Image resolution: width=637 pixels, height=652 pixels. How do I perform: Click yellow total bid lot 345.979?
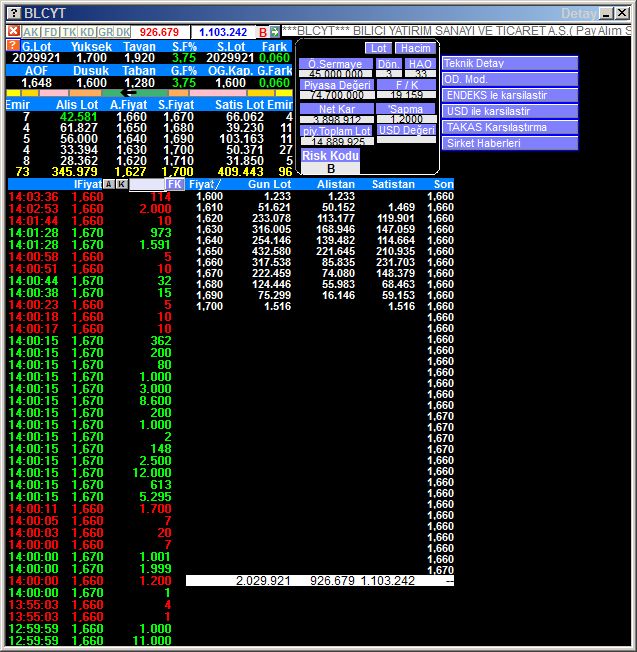click(74, 172)
